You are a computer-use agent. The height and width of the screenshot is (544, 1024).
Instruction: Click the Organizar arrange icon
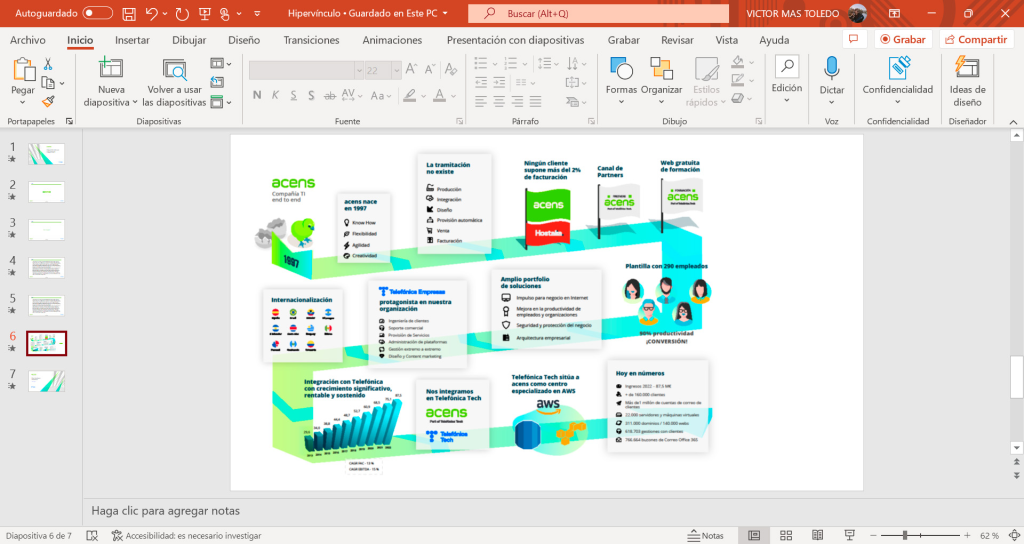pyautogui.click(x=661, y=78)
